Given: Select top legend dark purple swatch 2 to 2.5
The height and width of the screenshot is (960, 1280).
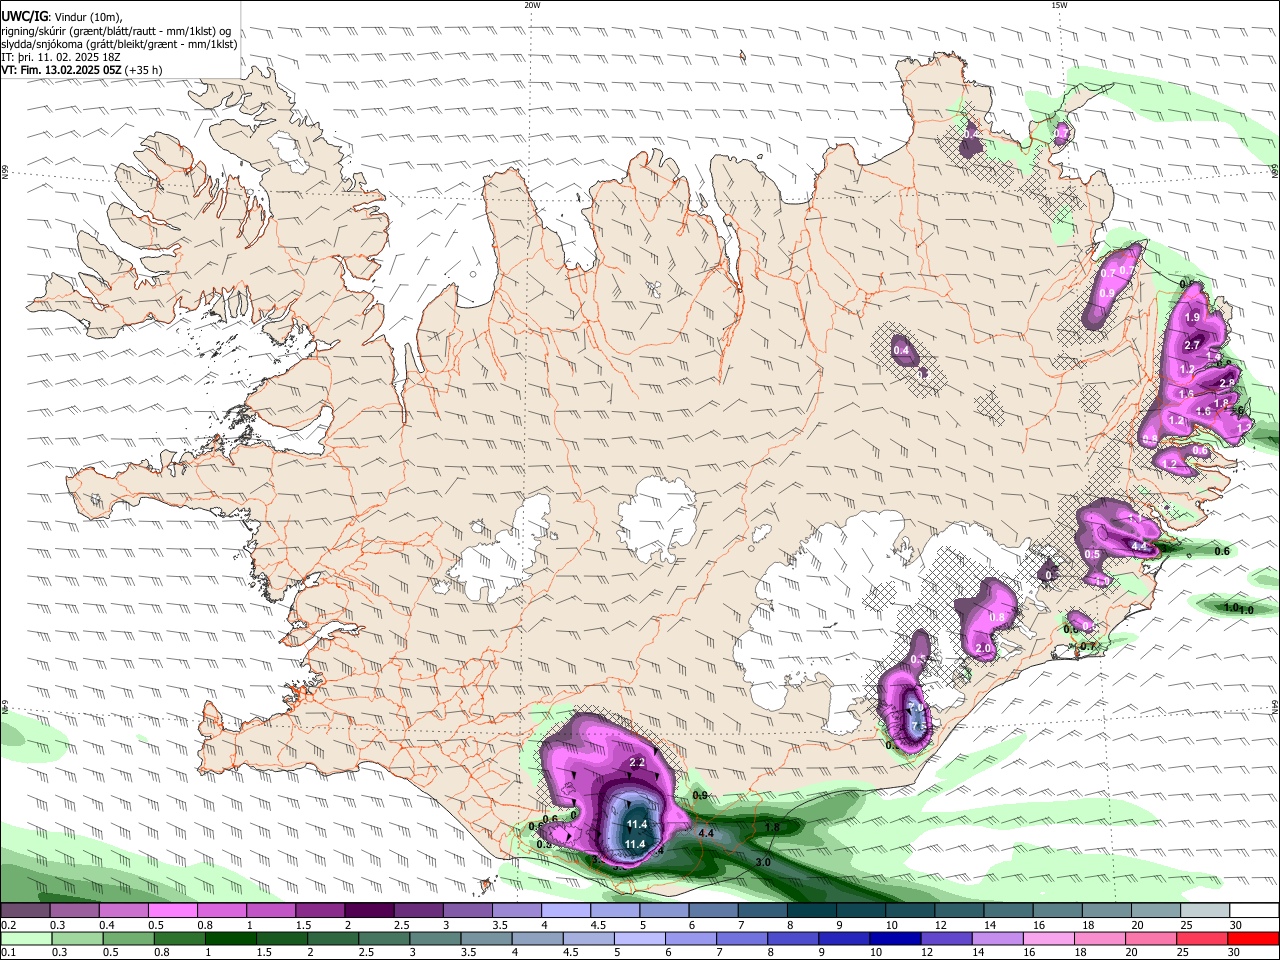Looking at the screenshot, I should click(x=369, y=911).
